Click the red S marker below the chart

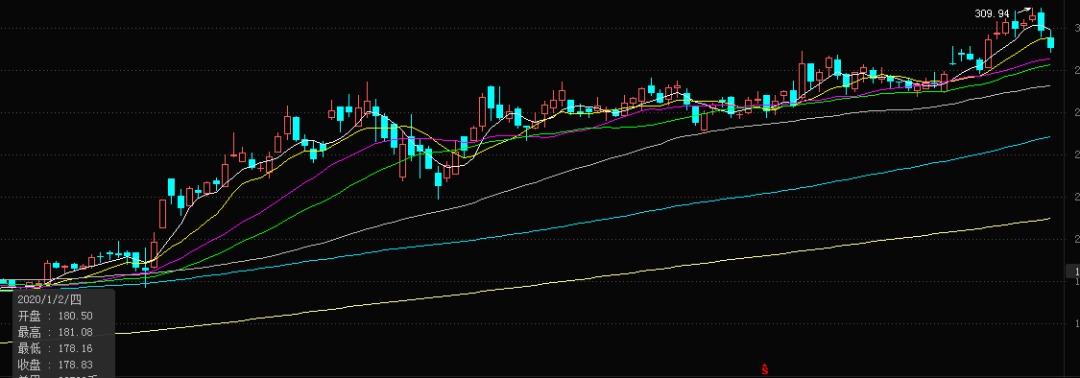pyautogui.click(x=765, y=370)
